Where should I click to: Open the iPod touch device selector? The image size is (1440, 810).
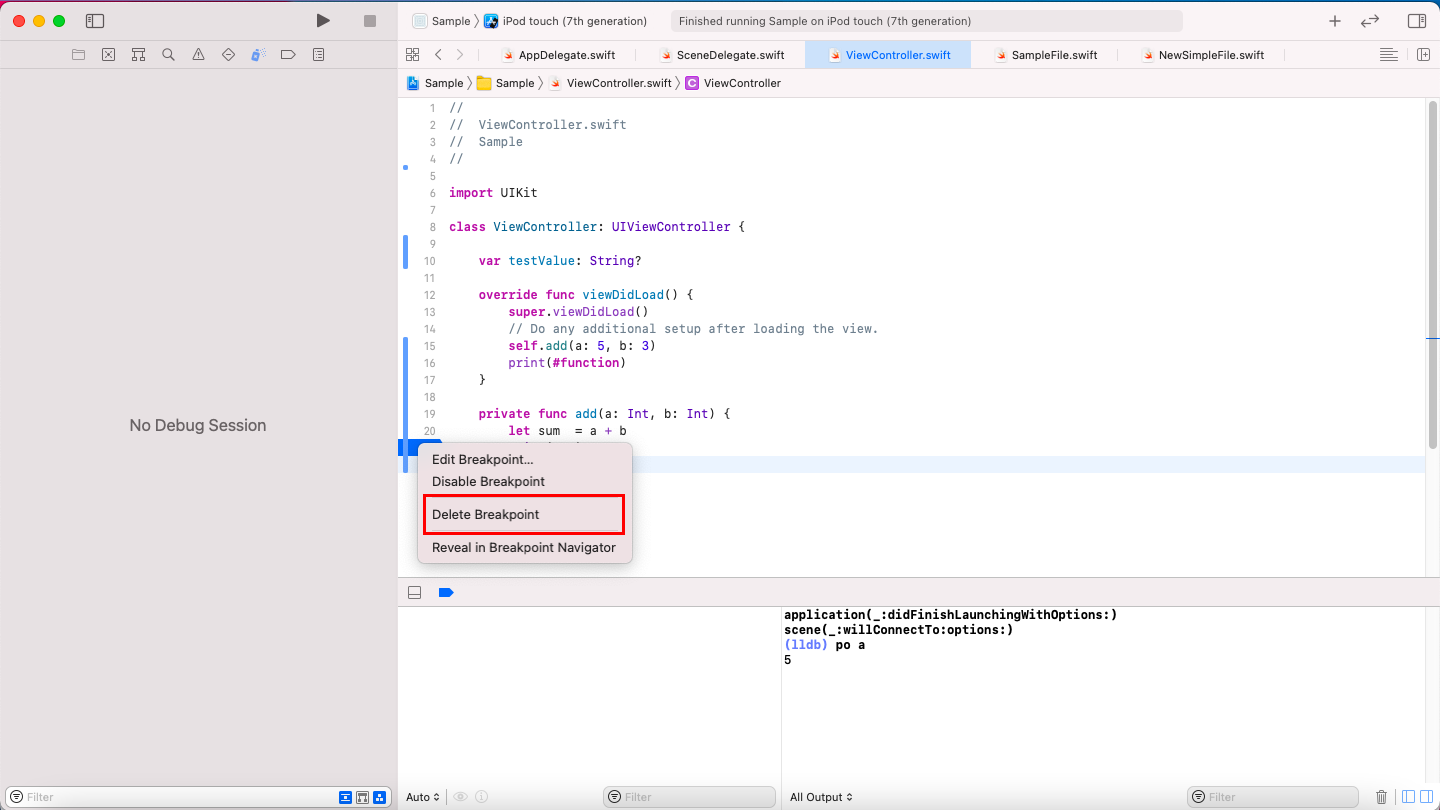566,21
